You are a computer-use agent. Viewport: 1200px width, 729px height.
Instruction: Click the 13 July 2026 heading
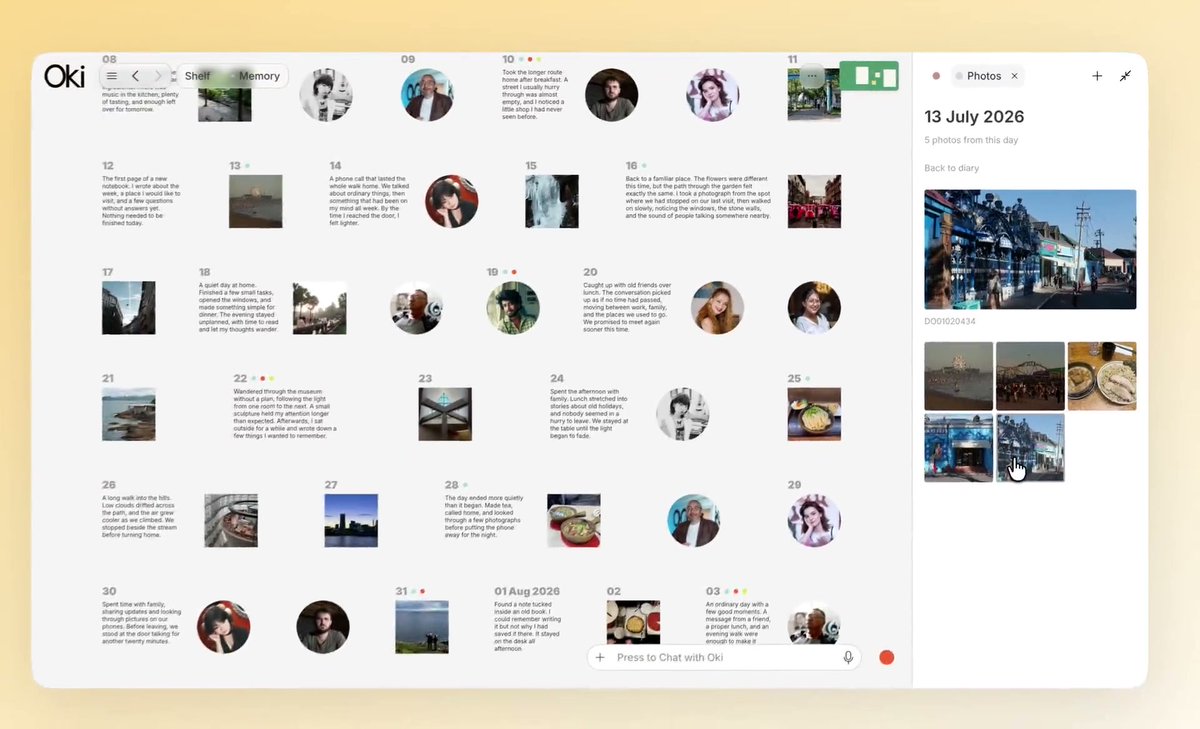[x=974, y=117]
